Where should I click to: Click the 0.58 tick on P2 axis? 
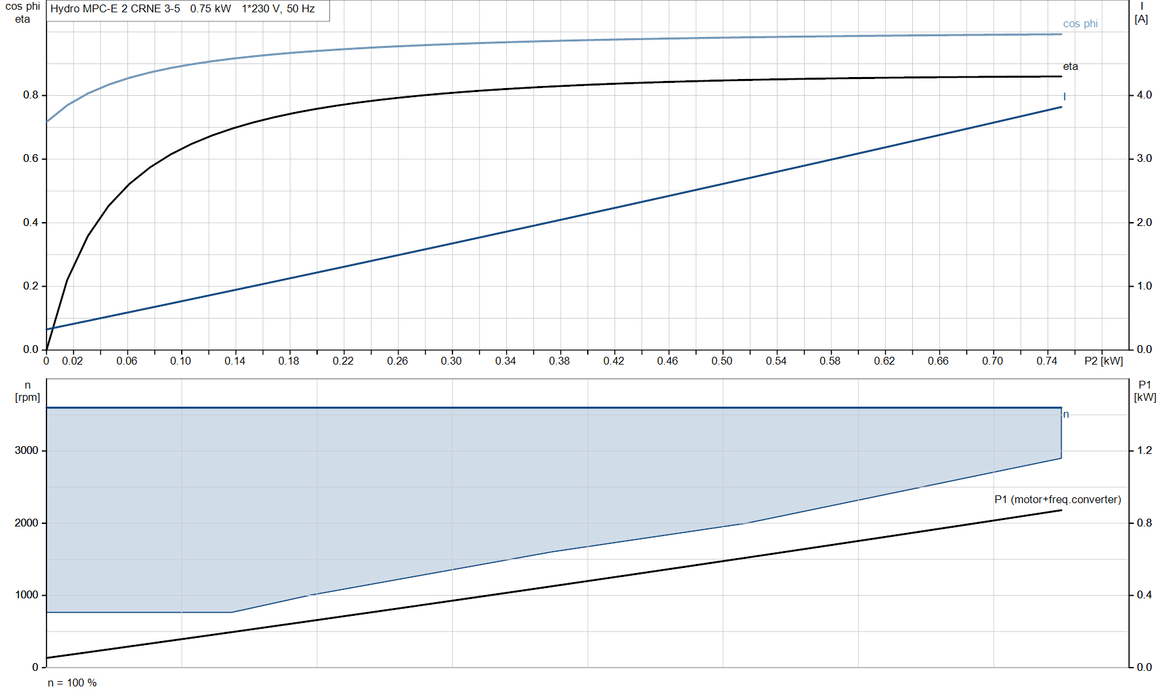click(x=830, y=361)
